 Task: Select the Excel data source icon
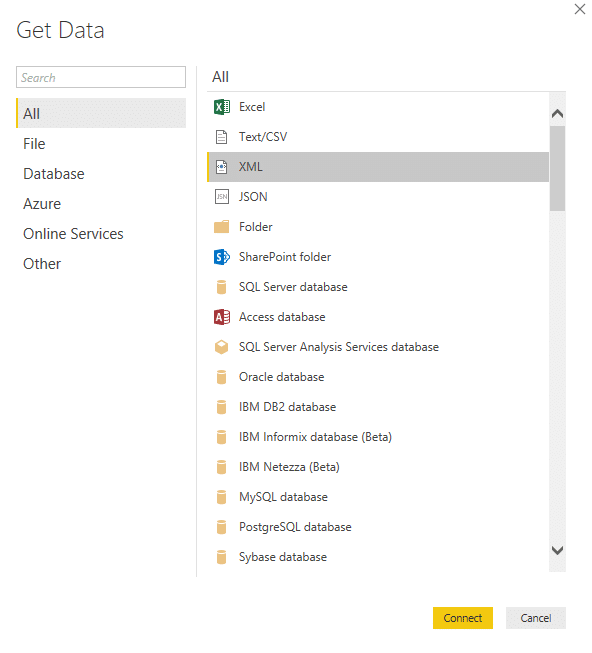(221, 107)
